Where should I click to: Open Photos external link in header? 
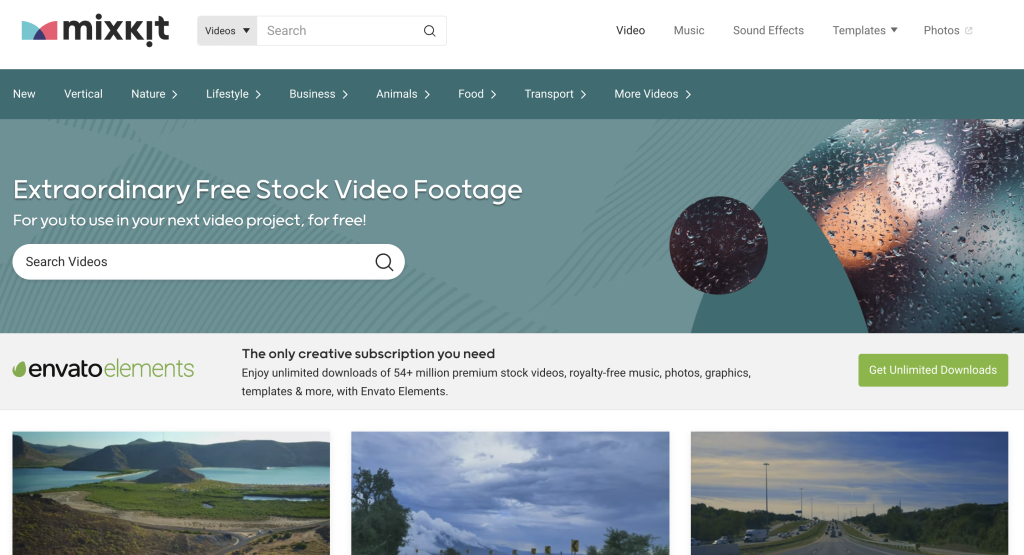[x=947, y=31]
